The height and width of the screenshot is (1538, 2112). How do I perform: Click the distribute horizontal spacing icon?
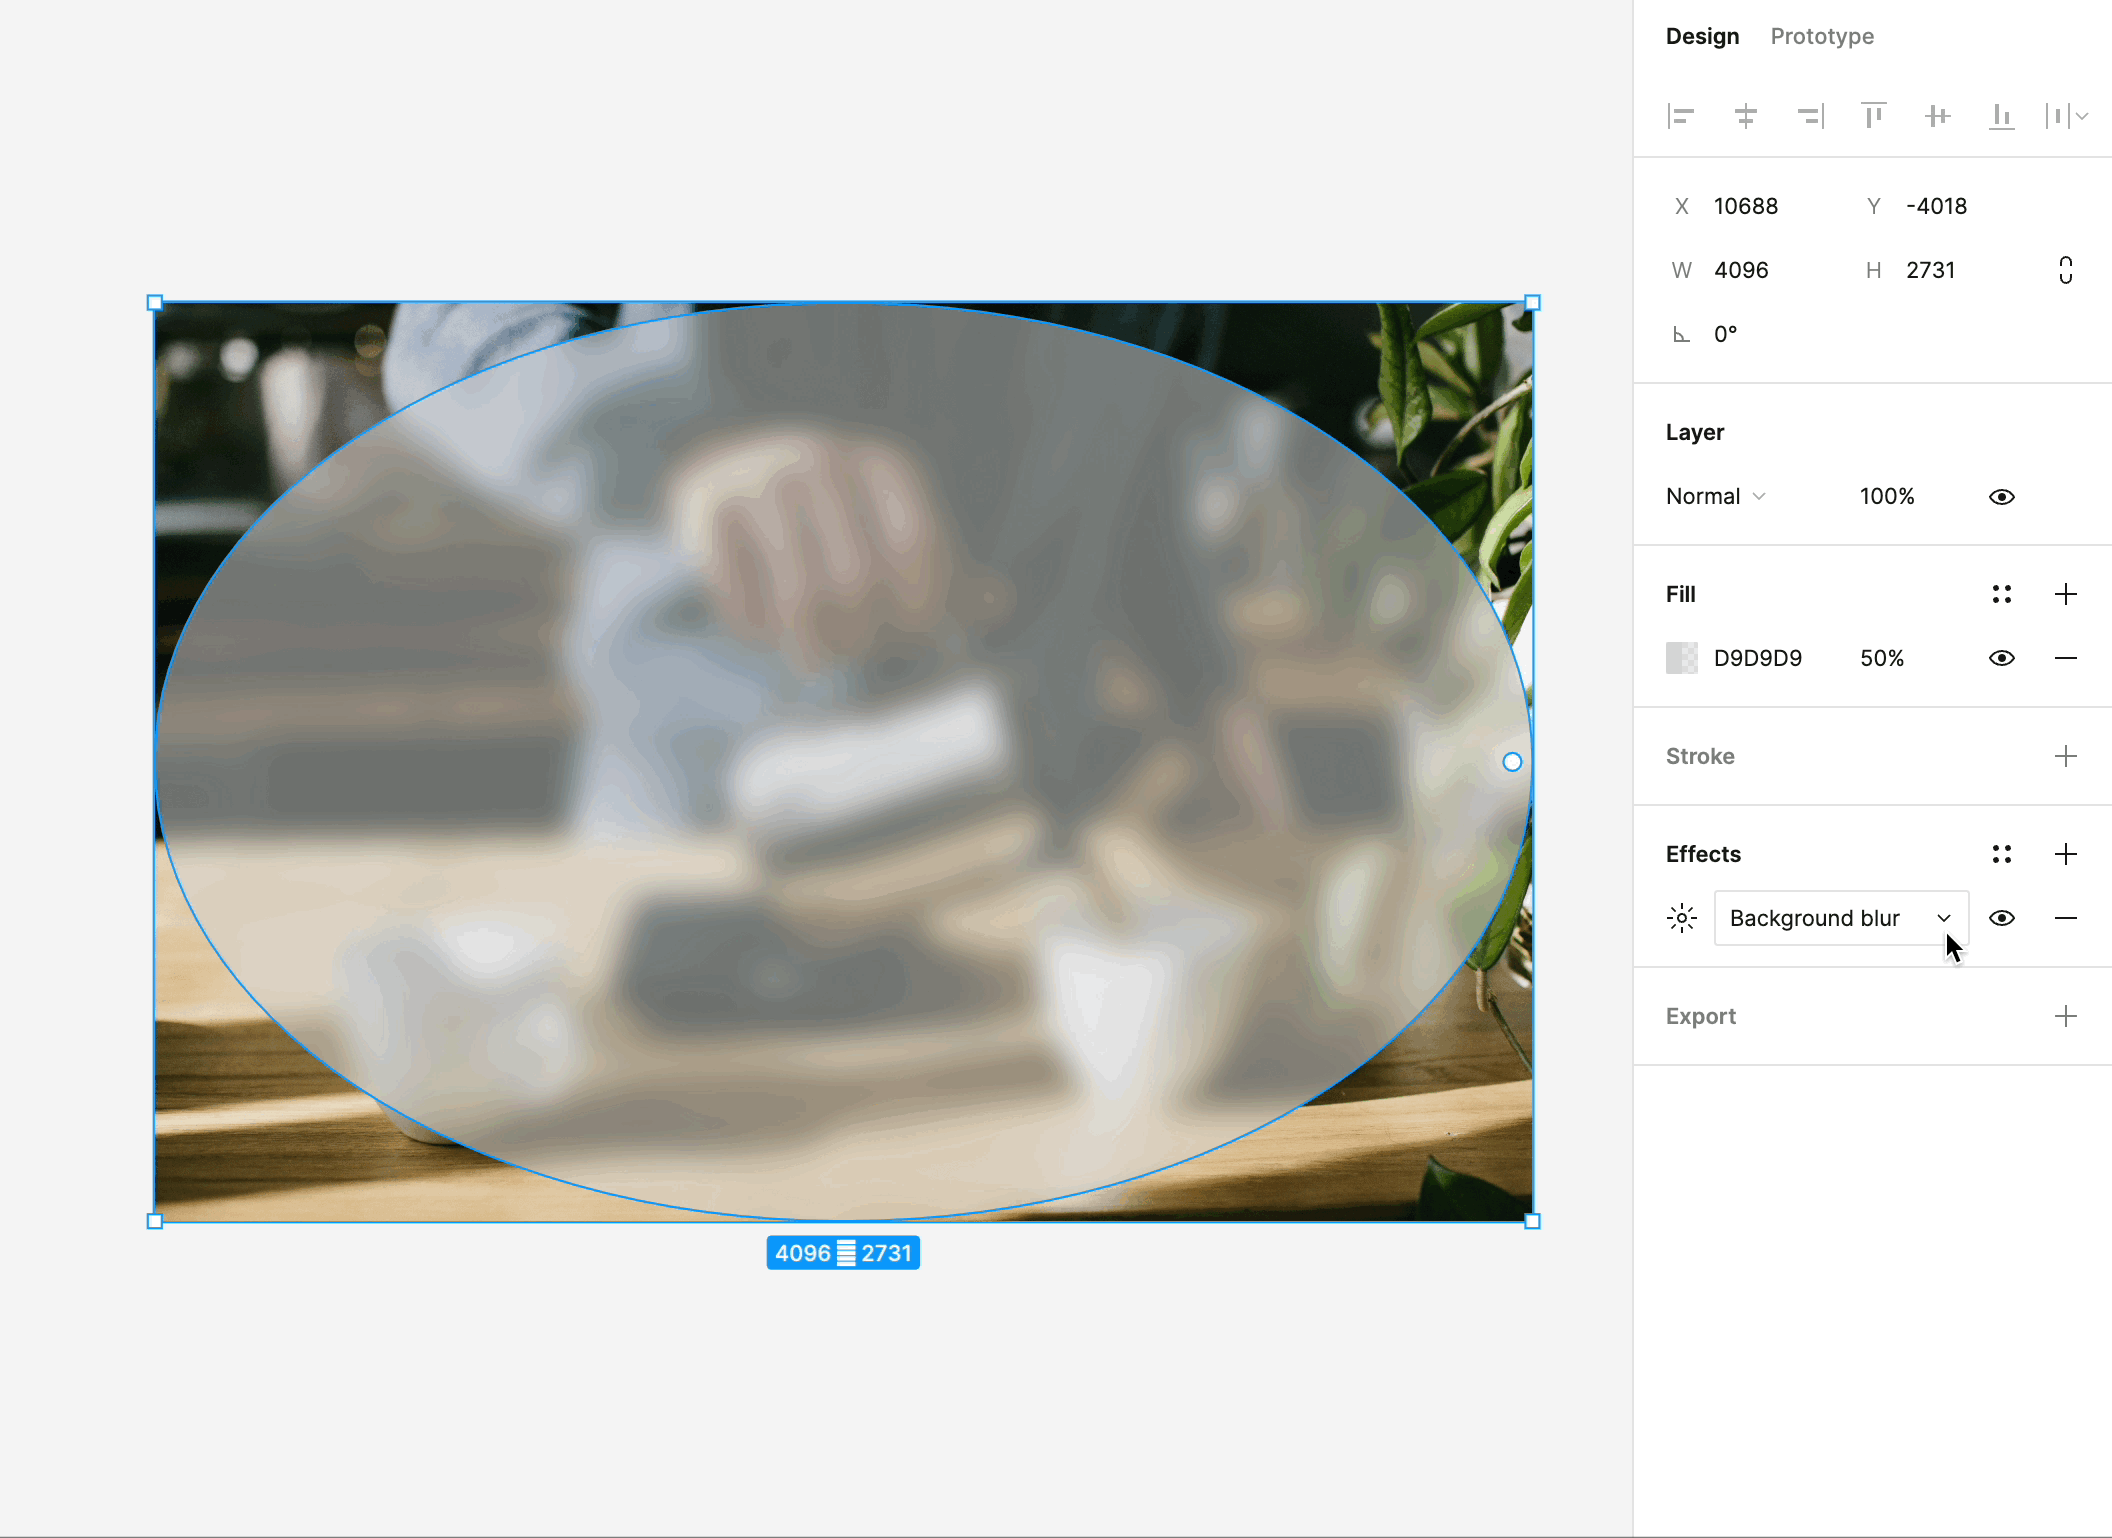click(2050, 115)
